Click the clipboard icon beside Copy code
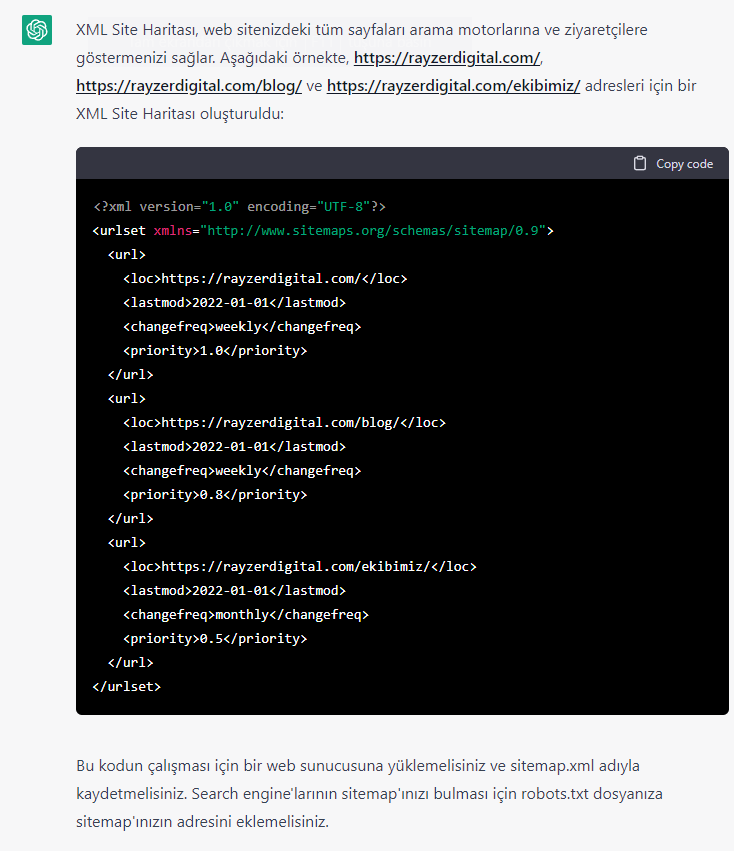This screenshot has height=851, width=734. [640, 163]
